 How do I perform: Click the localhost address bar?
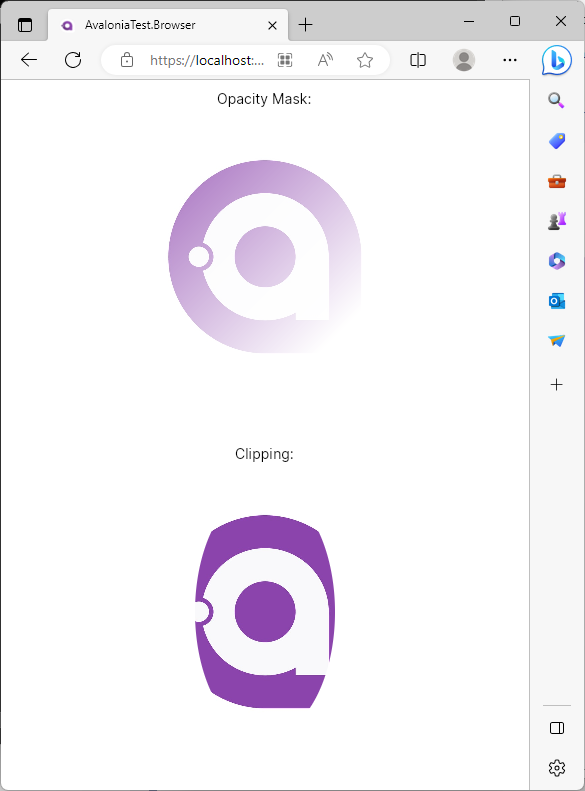[207, 61]
